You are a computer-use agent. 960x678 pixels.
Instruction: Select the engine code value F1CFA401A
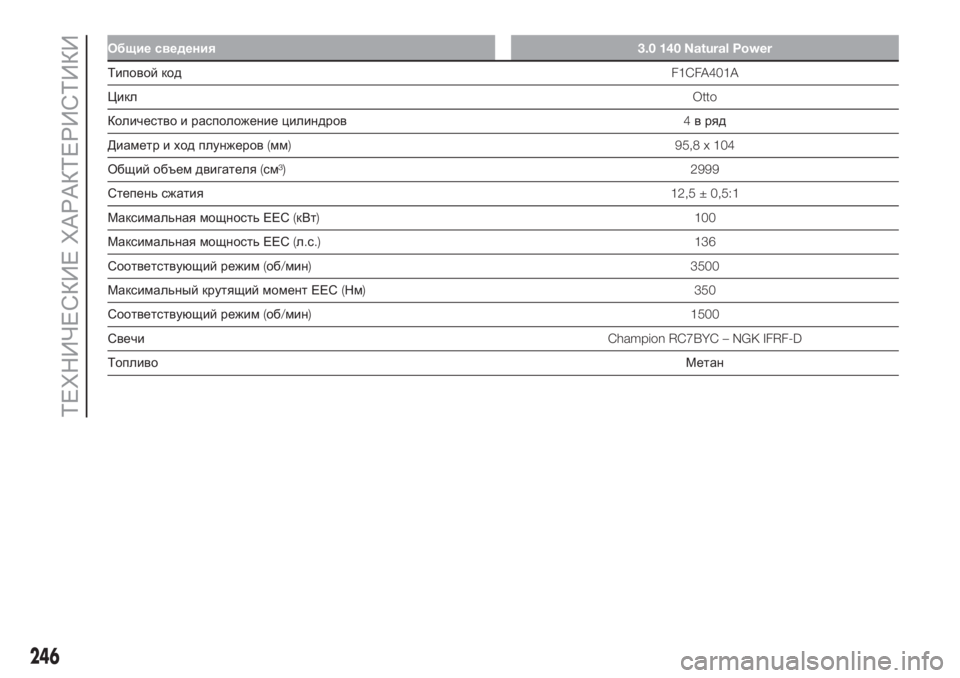pos(705,74)
